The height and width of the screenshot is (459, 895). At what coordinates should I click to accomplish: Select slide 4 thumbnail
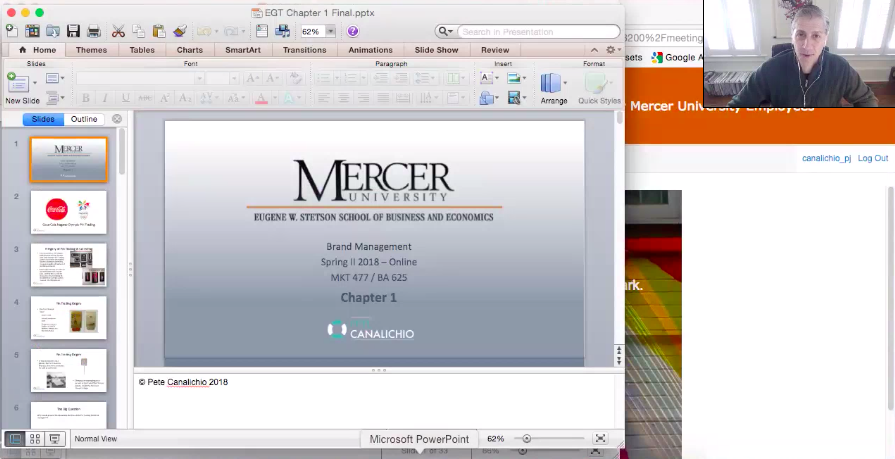point(68,317)
